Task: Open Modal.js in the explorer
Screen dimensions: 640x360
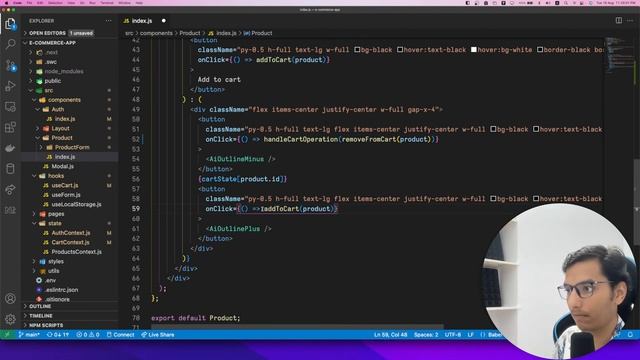Action: tap(62, 167)
